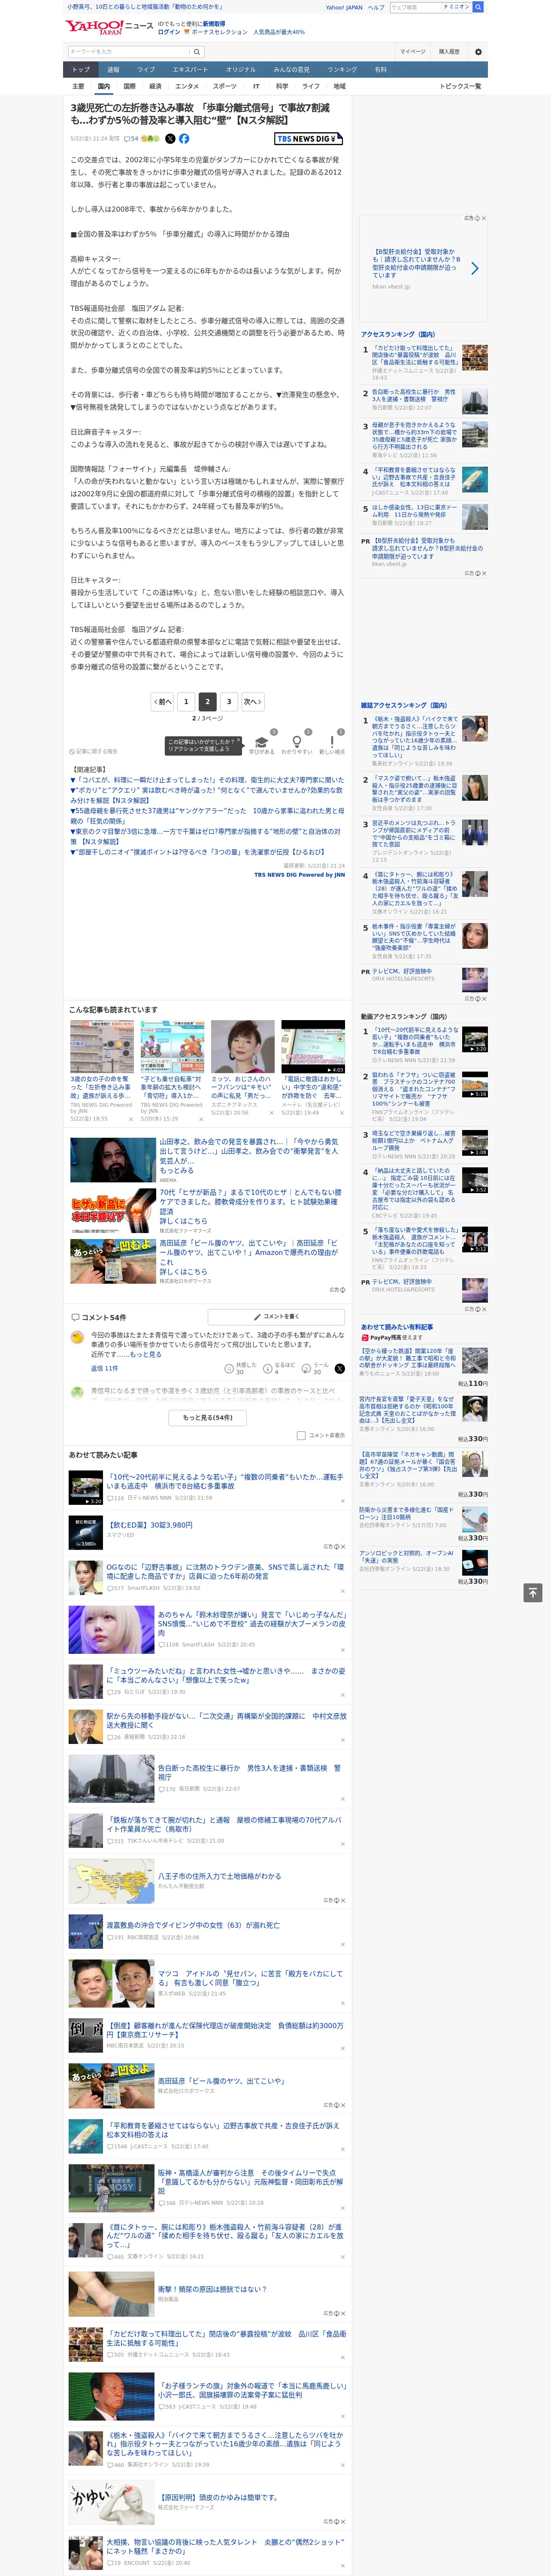Click the キーワードを入力 search field
Viewport: 551px width, 2576px height.
coord(129,51)
